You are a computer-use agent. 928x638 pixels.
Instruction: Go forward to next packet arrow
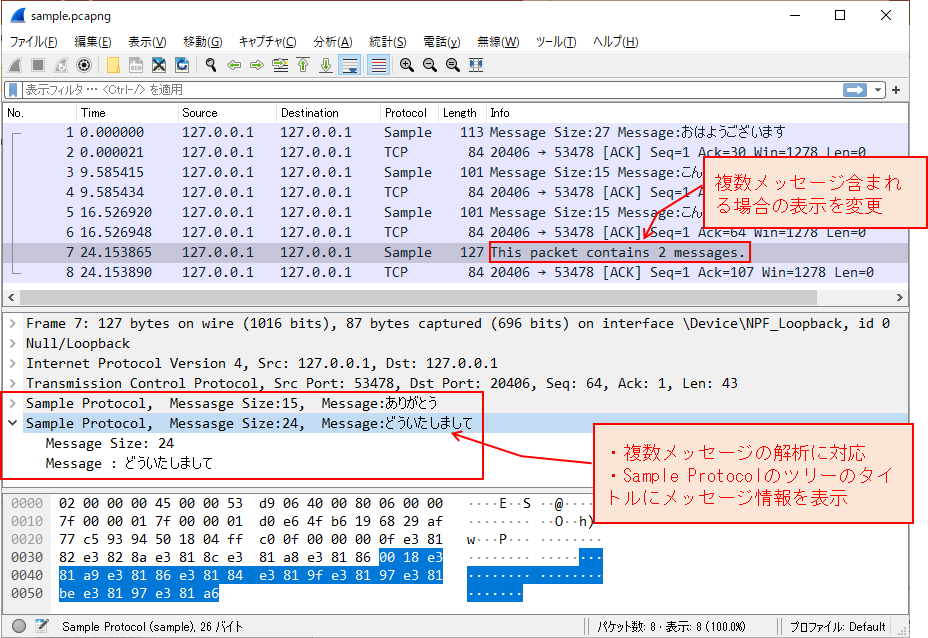(256, 65)
